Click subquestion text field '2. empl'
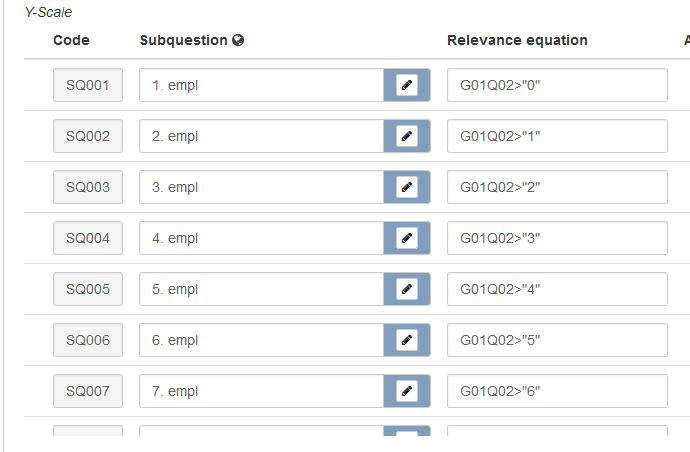The height and width of the screenshot is (452, 690). [x=261, y=136]
